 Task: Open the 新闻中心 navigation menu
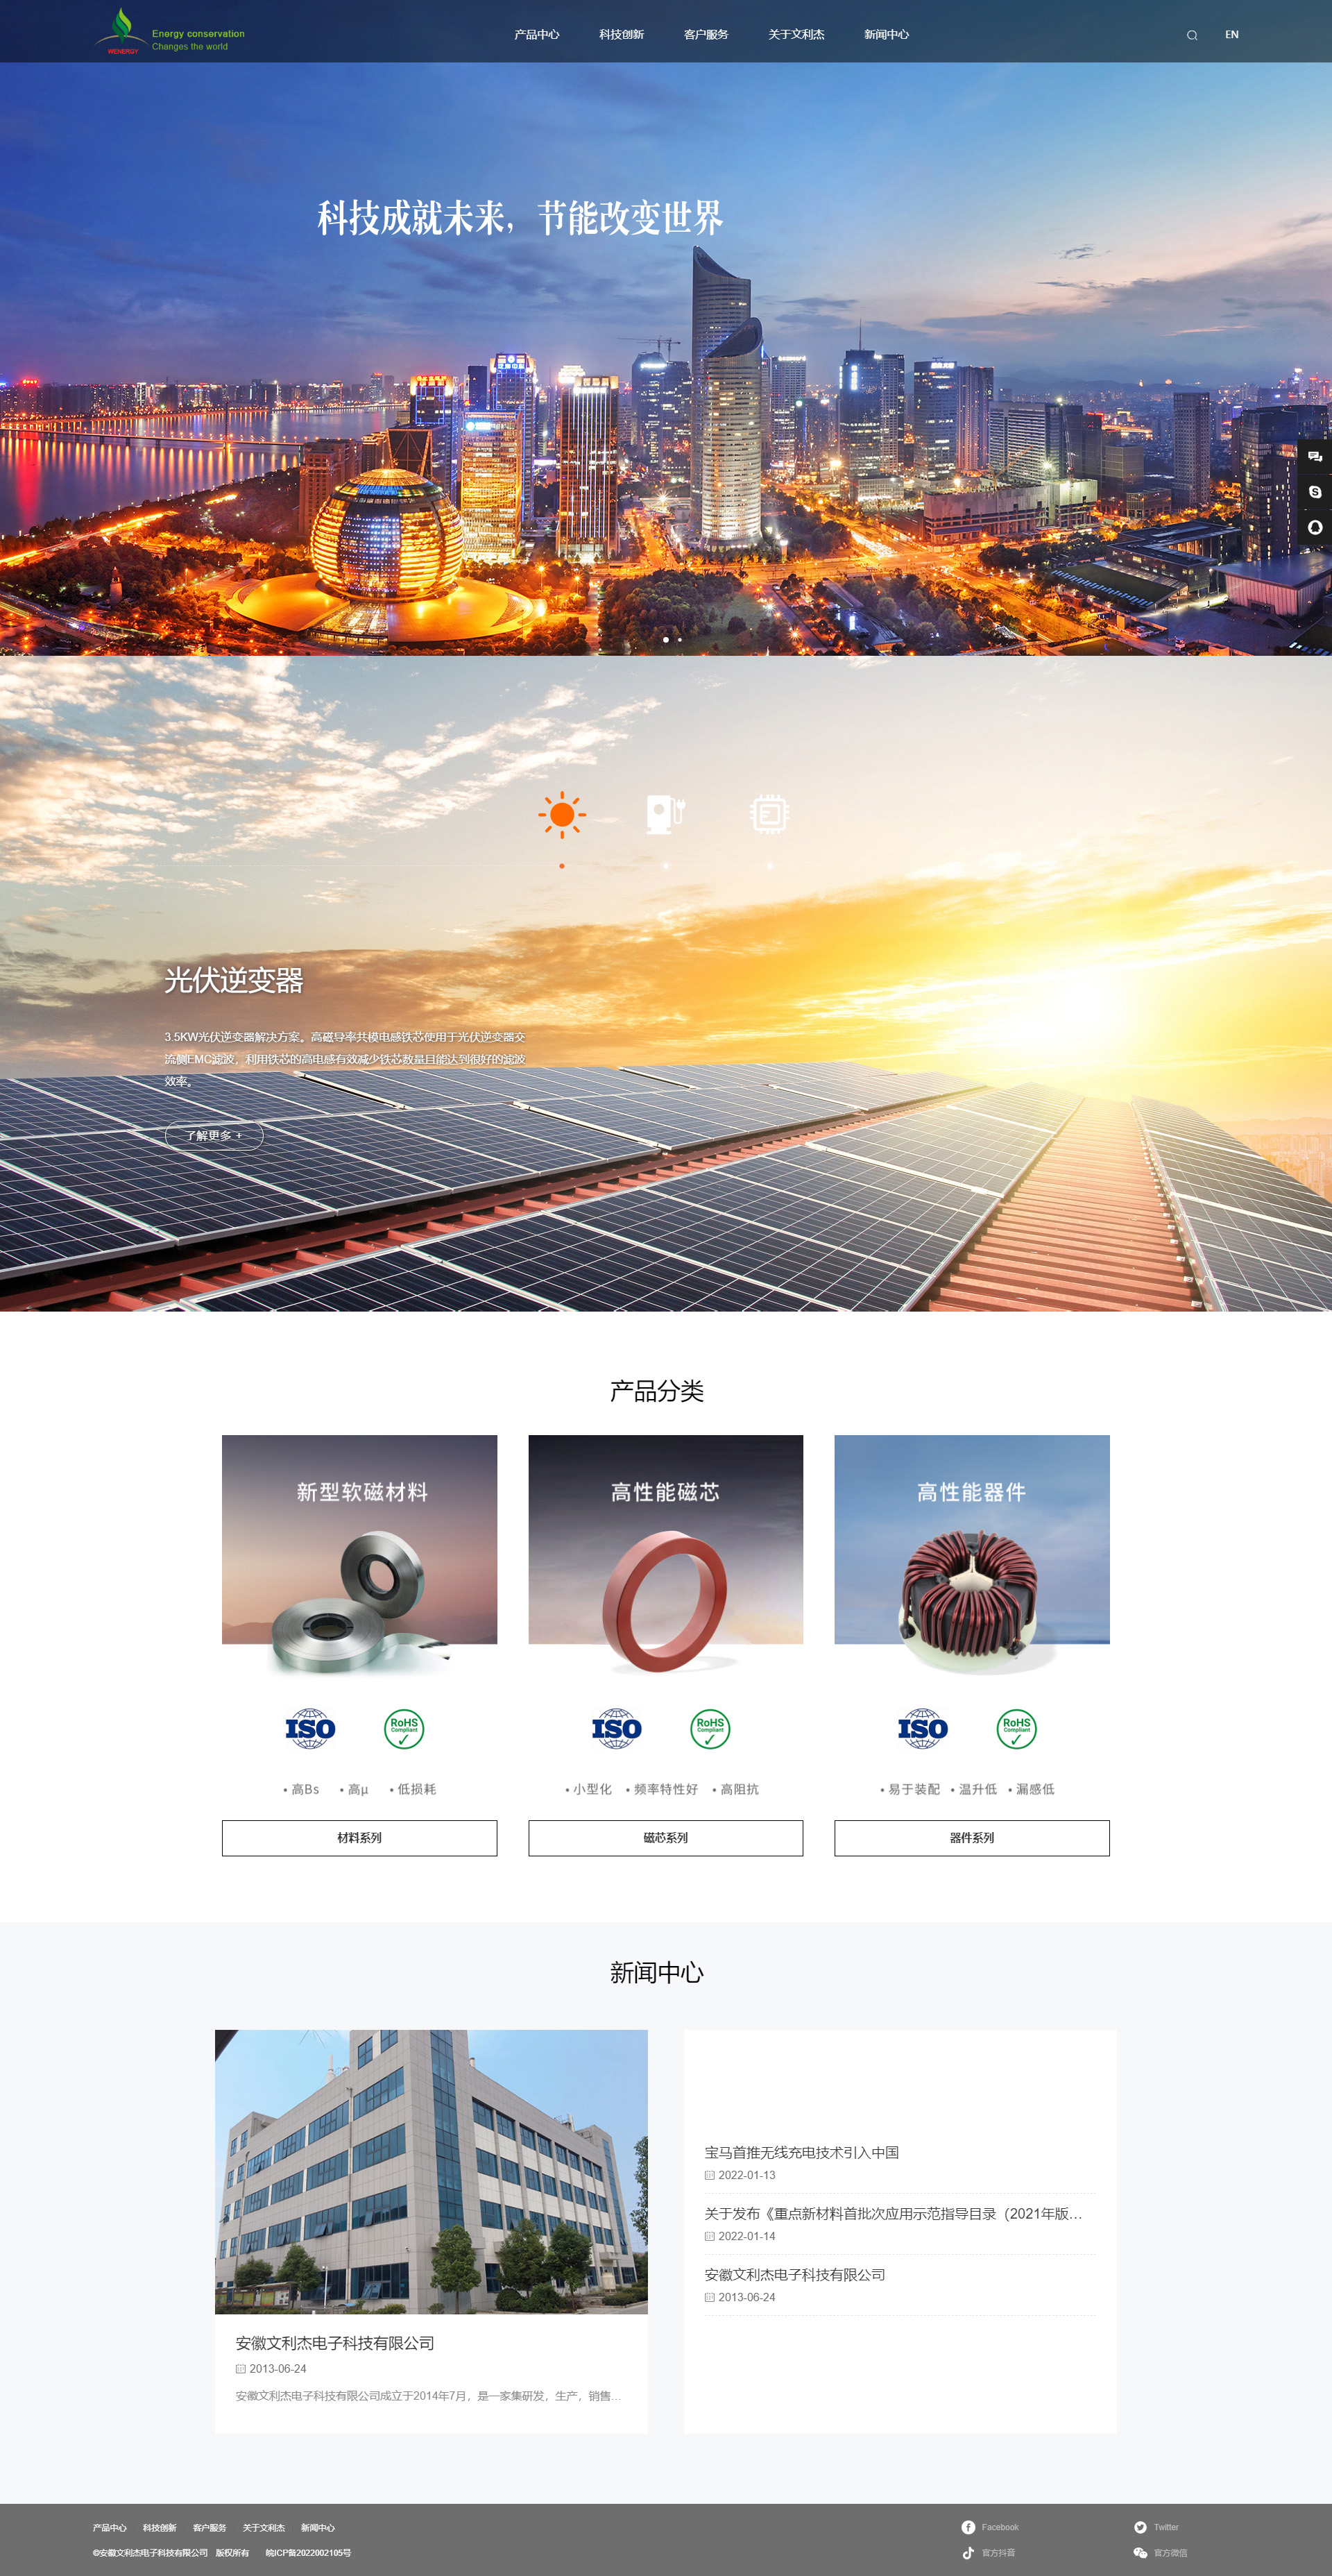(x=886, y=35)
